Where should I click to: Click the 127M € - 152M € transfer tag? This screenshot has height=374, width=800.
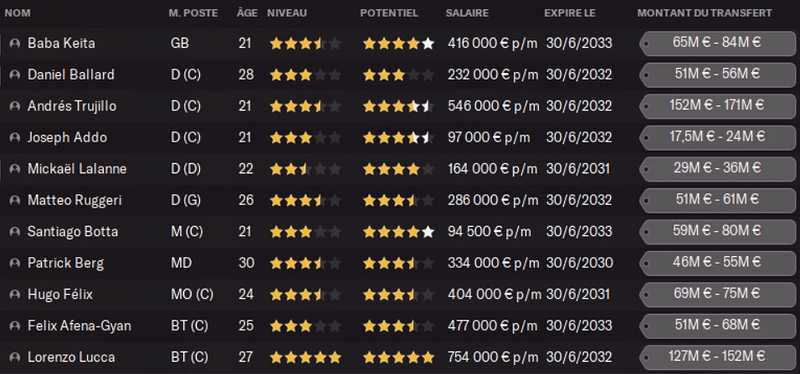coord(717,357)
